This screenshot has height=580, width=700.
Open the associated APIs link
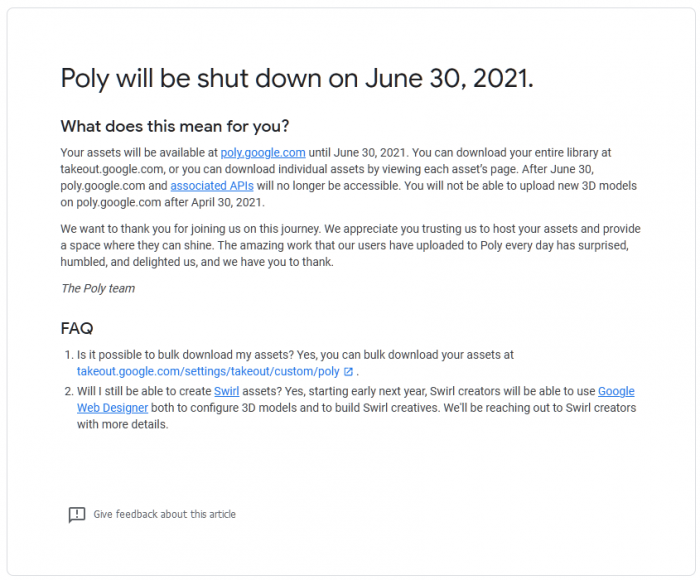pyautogui.click(x=211, y=186)
